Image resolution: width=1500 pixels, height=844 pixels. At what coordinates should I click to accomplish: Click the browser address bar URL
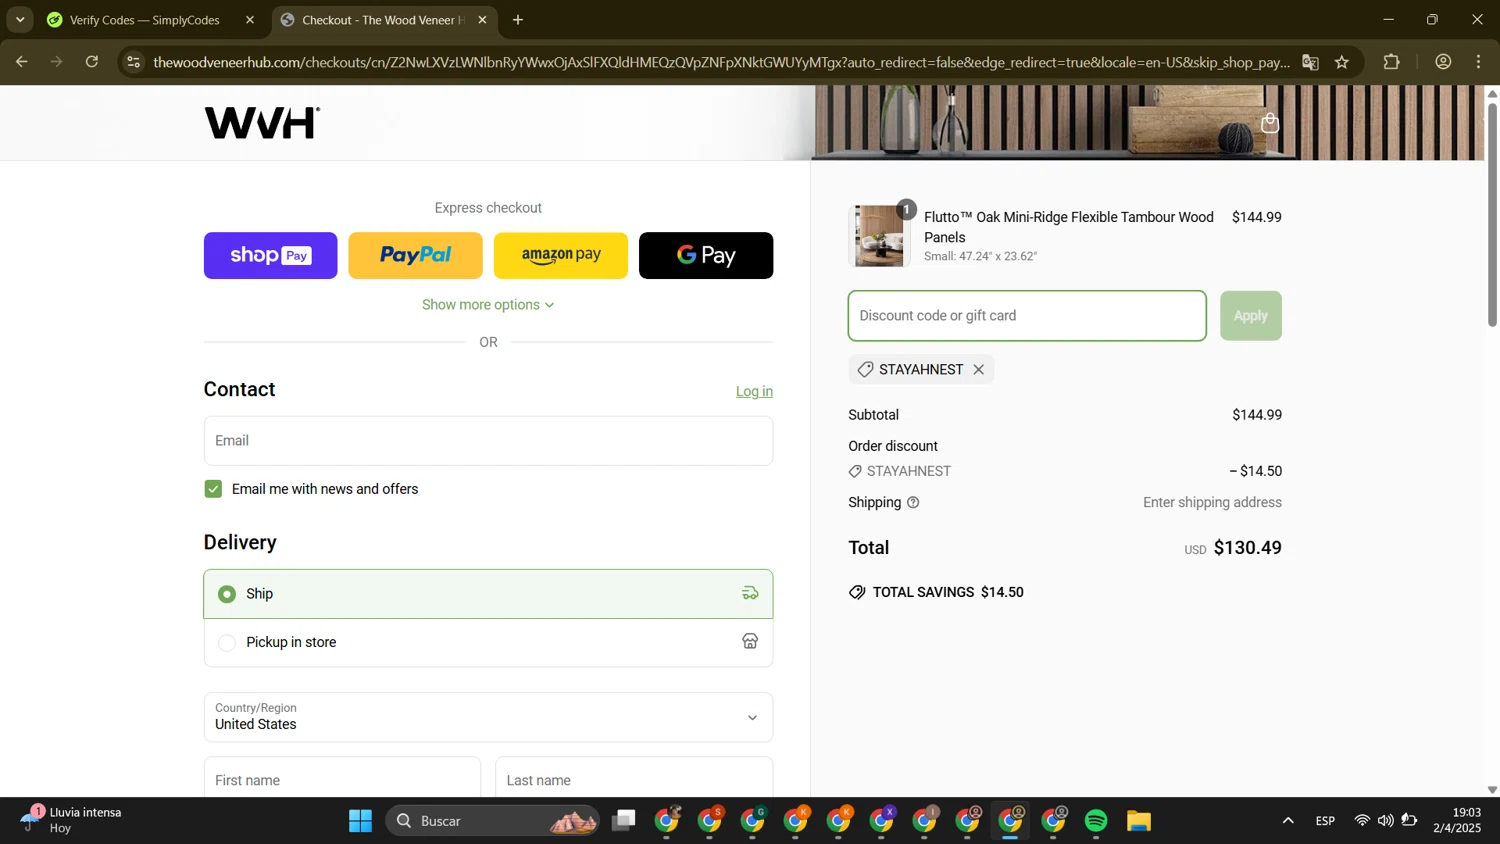coord(720,62)
